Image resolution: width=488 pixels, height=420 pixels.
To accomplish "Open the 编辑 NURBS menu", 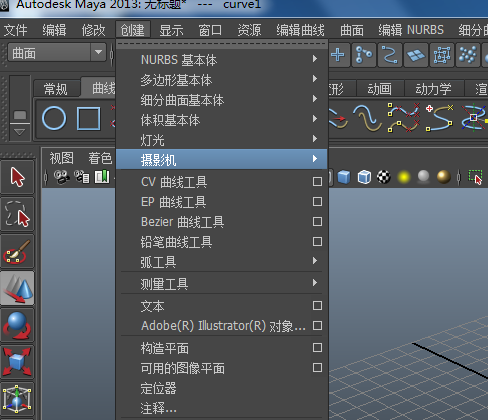I will (411, 30).
